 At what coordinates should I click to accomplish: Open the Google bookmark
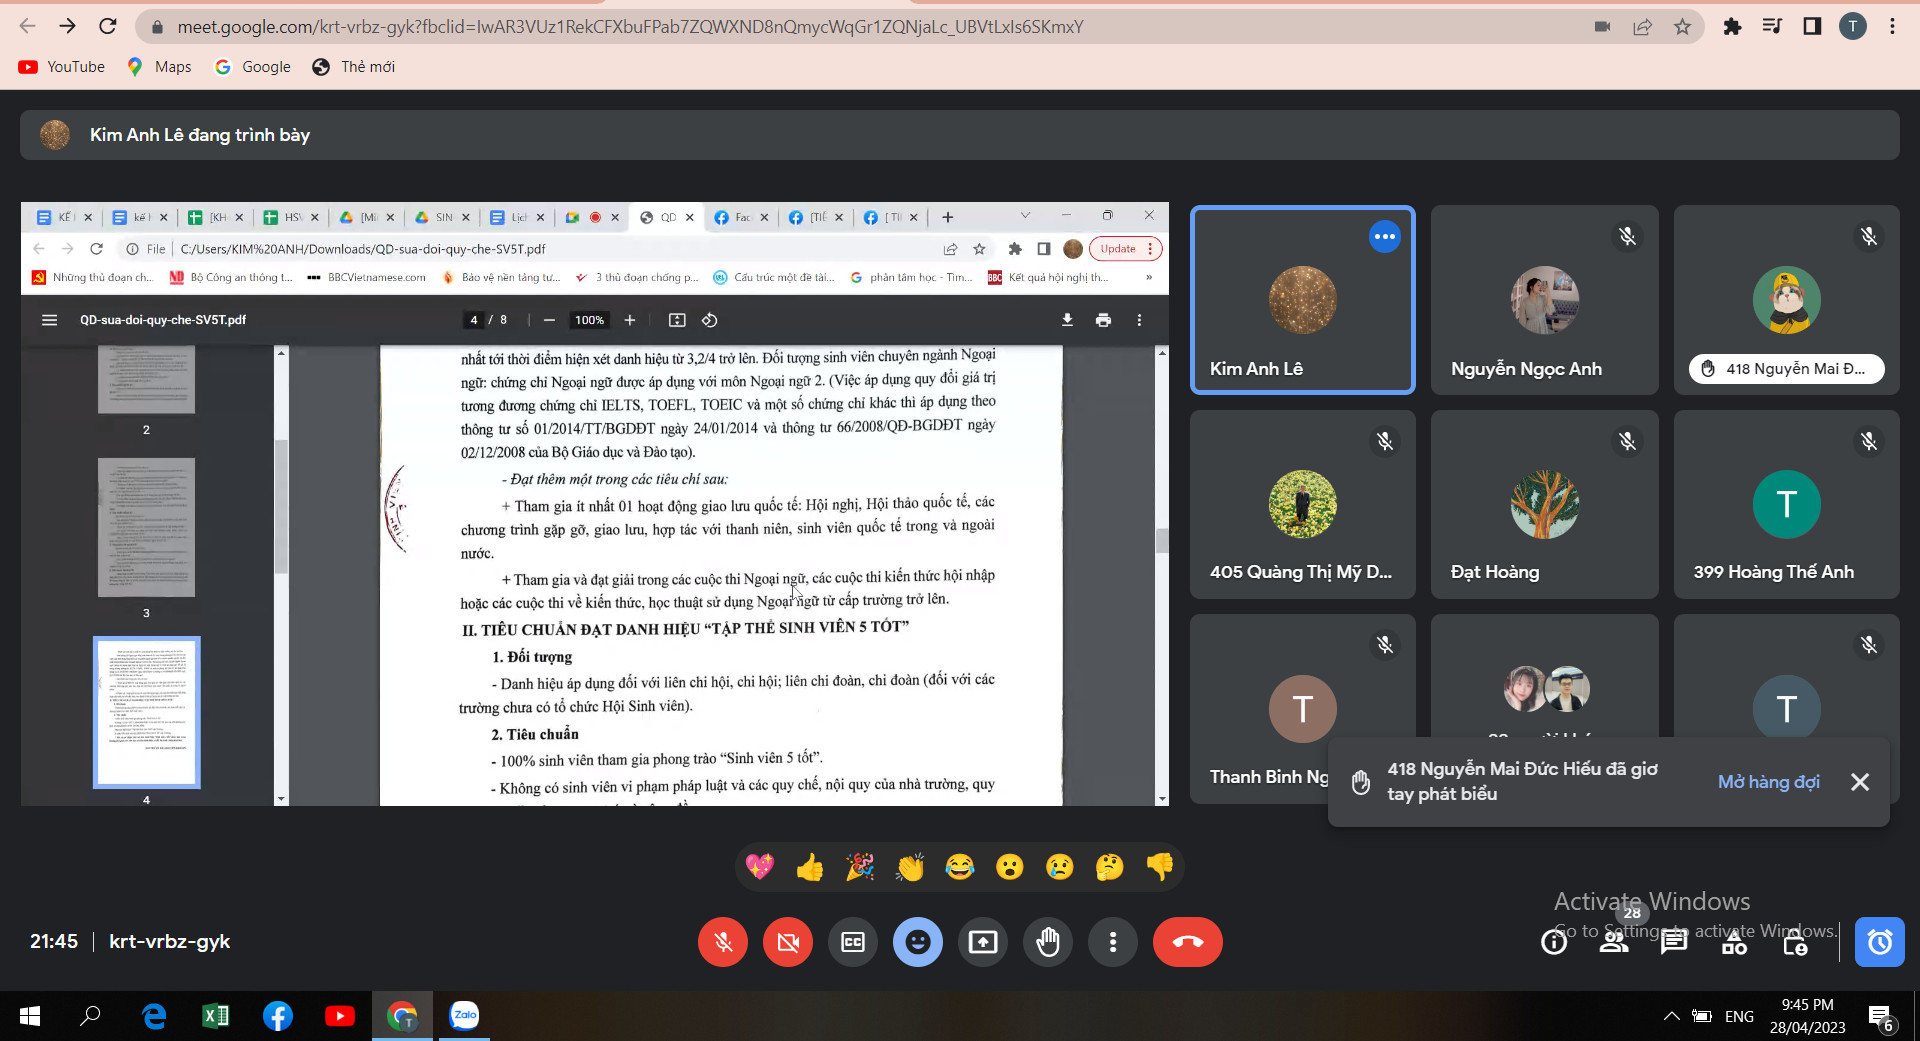[x=252, y=67]
